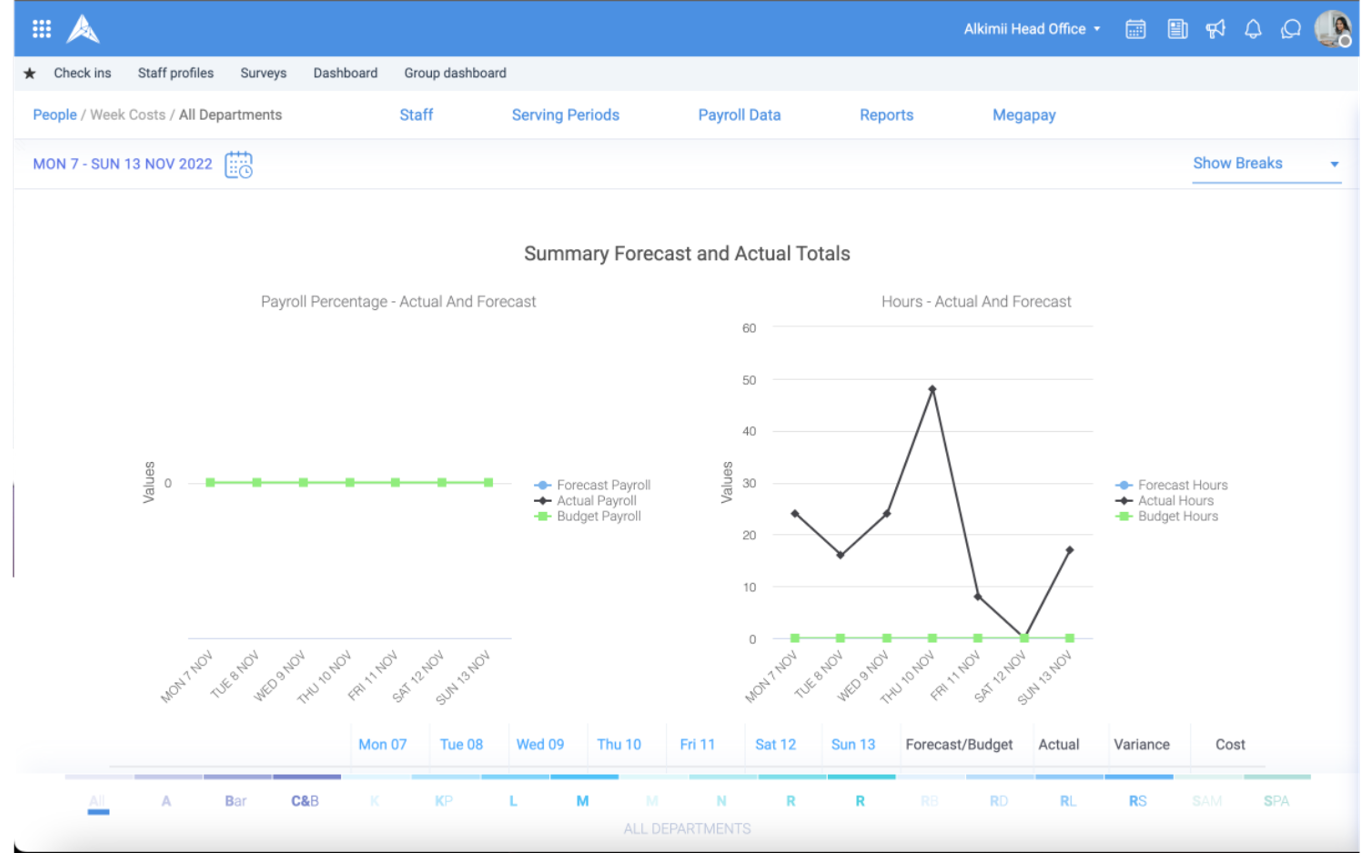The height and width of the screenshot is (853, 1365).
Task: Open the app grid launcher icon
Action: click(x=41, y=29)
